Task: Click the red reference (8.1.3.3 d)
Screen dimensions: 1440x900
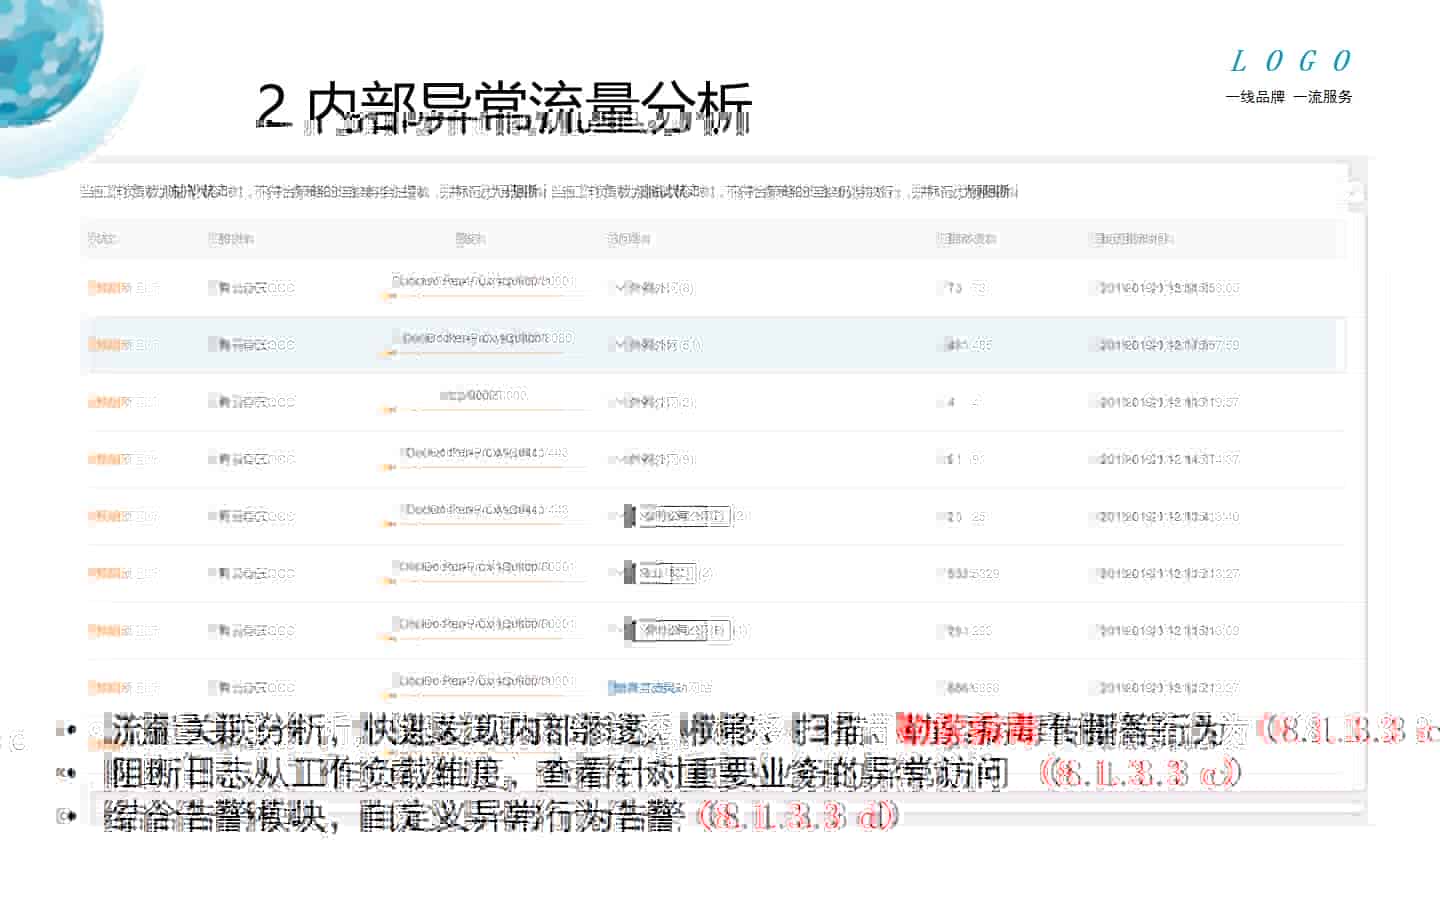Action: tap(798, 816)
